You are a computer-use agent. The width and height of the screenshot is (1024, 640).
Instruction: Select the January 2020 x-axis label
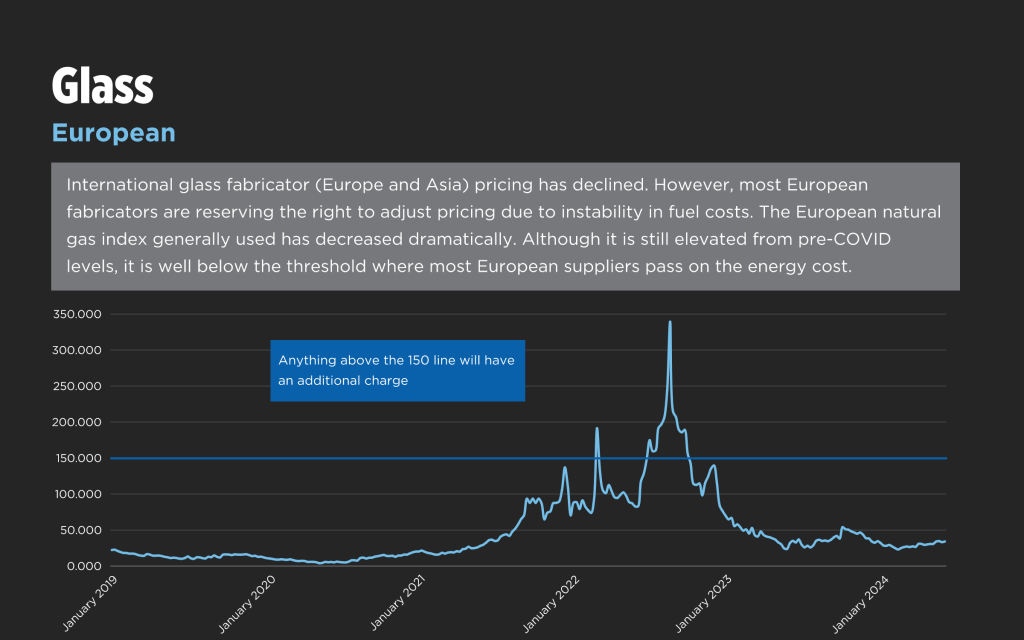point(246,602)
